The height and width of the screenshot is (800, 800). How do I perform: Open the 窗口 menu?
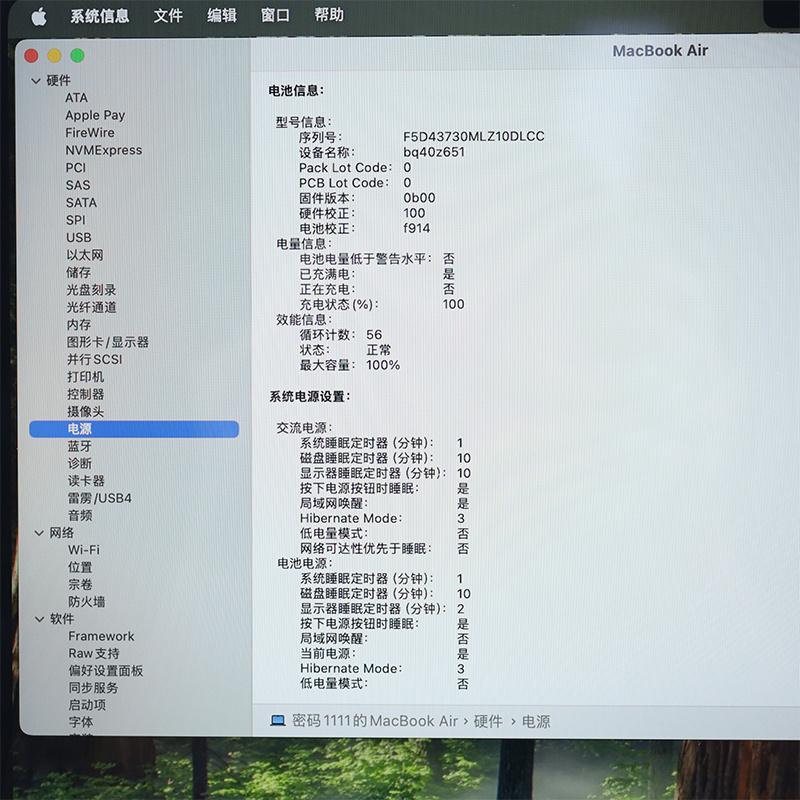[x=275, y=15]
